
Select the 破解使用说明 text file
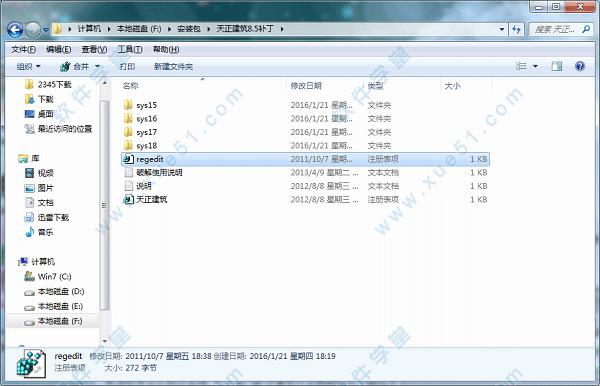305,173
